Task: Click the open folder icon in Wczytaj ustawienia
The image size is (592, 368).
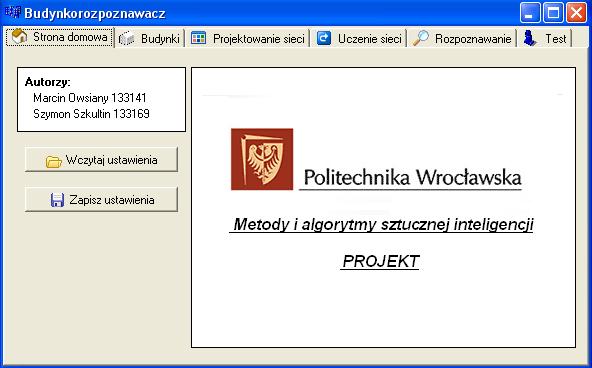Action: (54, 161)
